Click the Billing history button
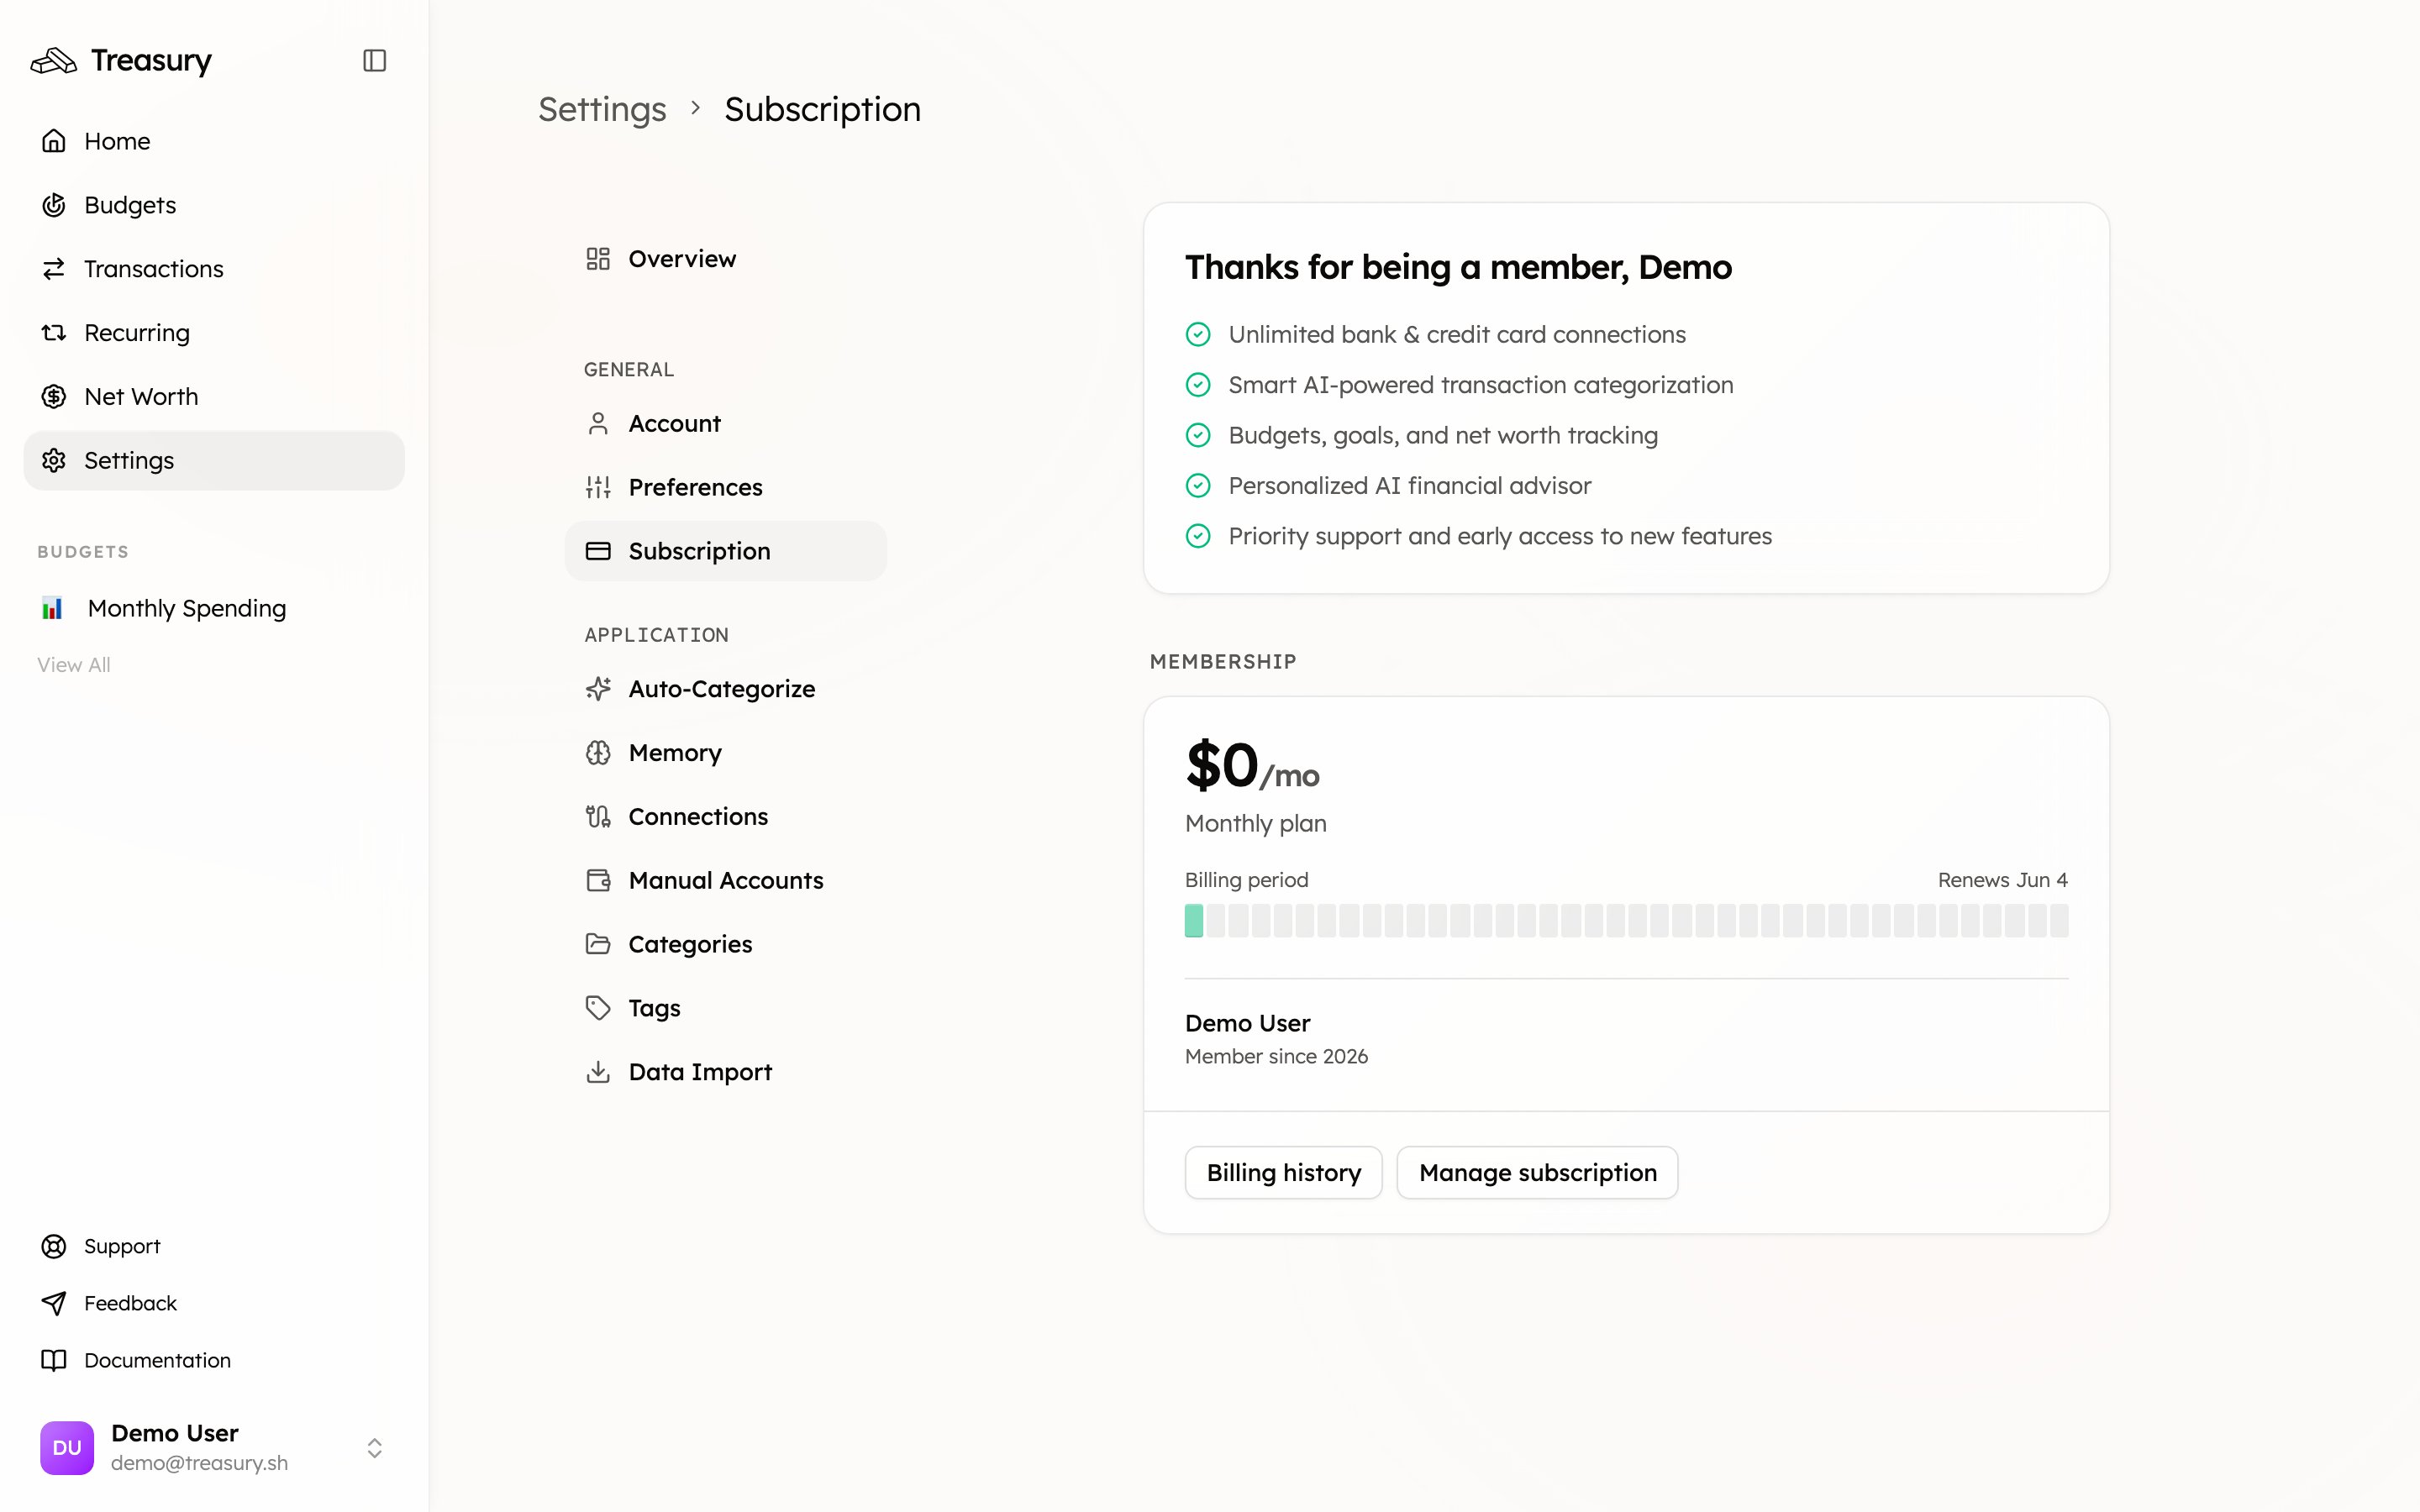 1283,1172
